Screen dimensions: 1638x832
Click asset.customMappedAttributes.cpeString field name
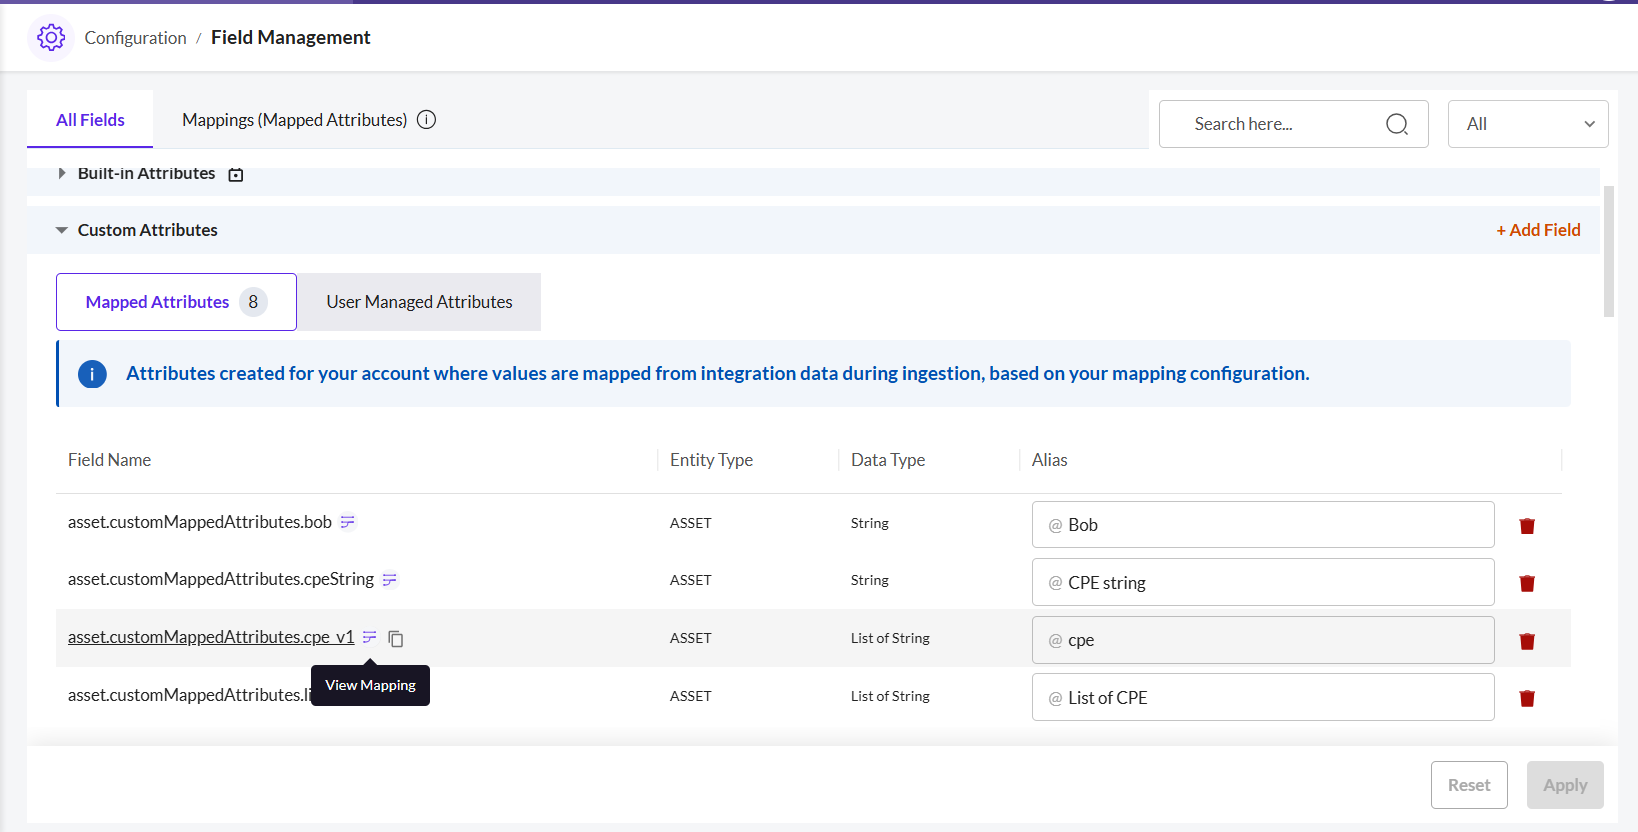tap(221, 579)
